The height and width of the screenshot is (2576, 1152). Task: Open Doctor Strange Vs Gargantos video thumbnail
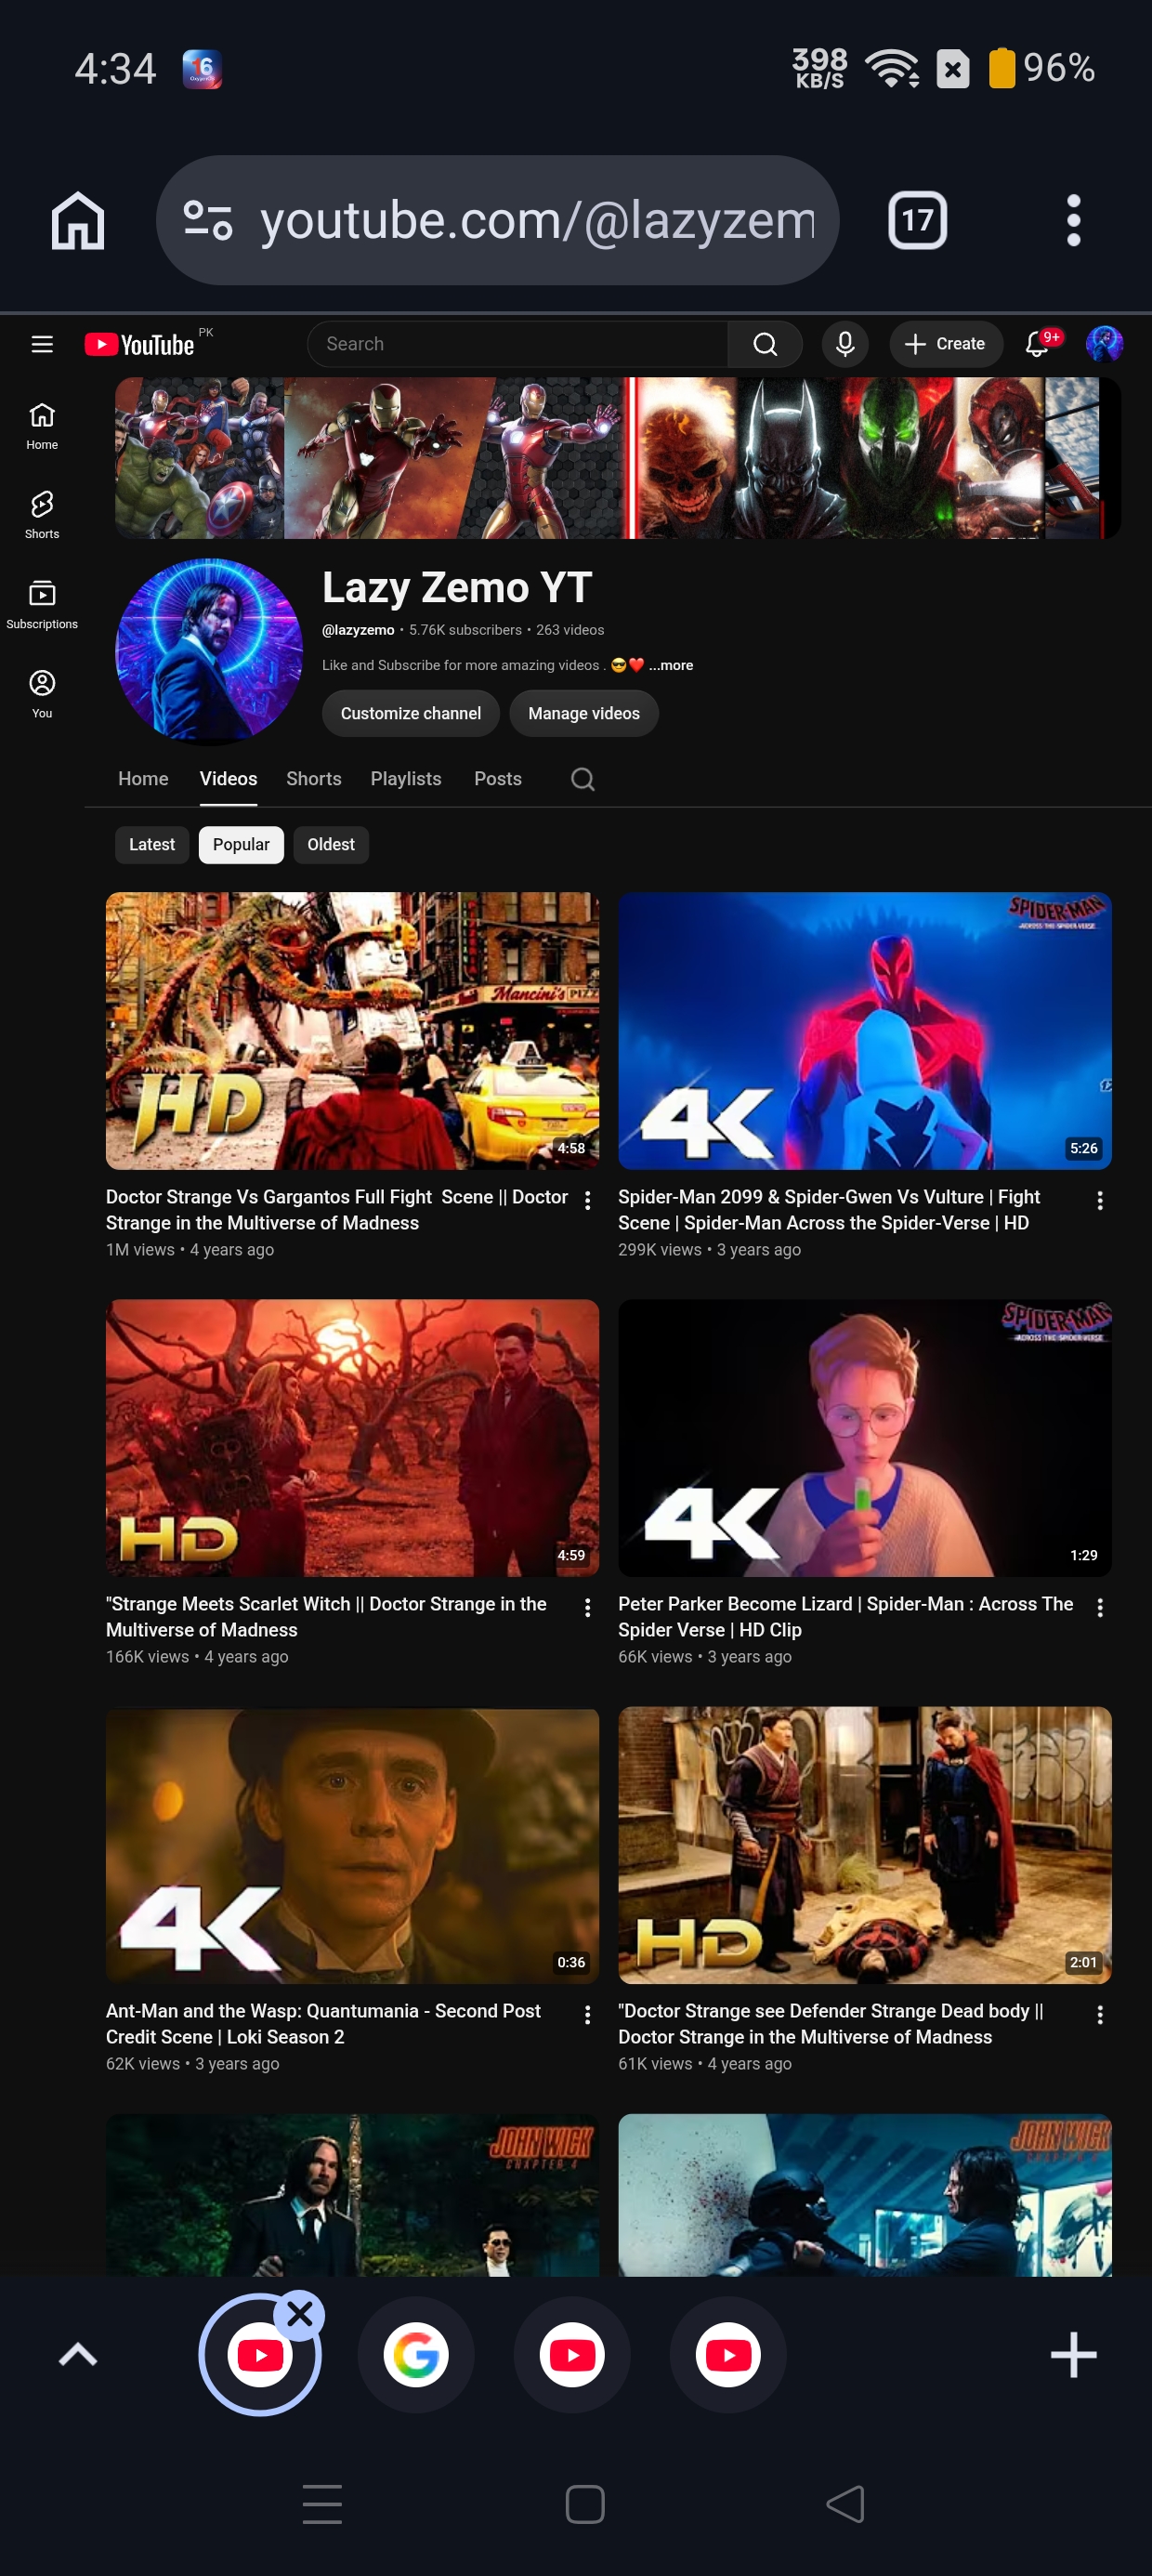353,1031
